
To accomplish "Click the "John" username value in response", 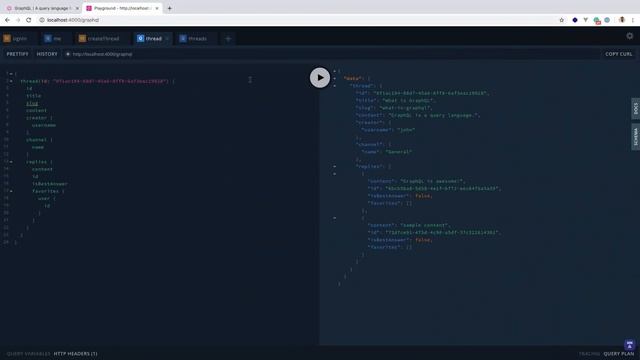I will click(406, 130).
